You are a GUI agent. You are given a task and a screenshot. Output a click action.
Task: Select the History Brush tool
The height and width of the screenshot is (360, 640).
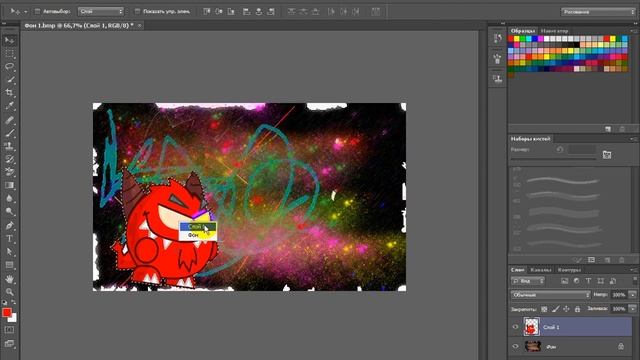pos(9,159)
